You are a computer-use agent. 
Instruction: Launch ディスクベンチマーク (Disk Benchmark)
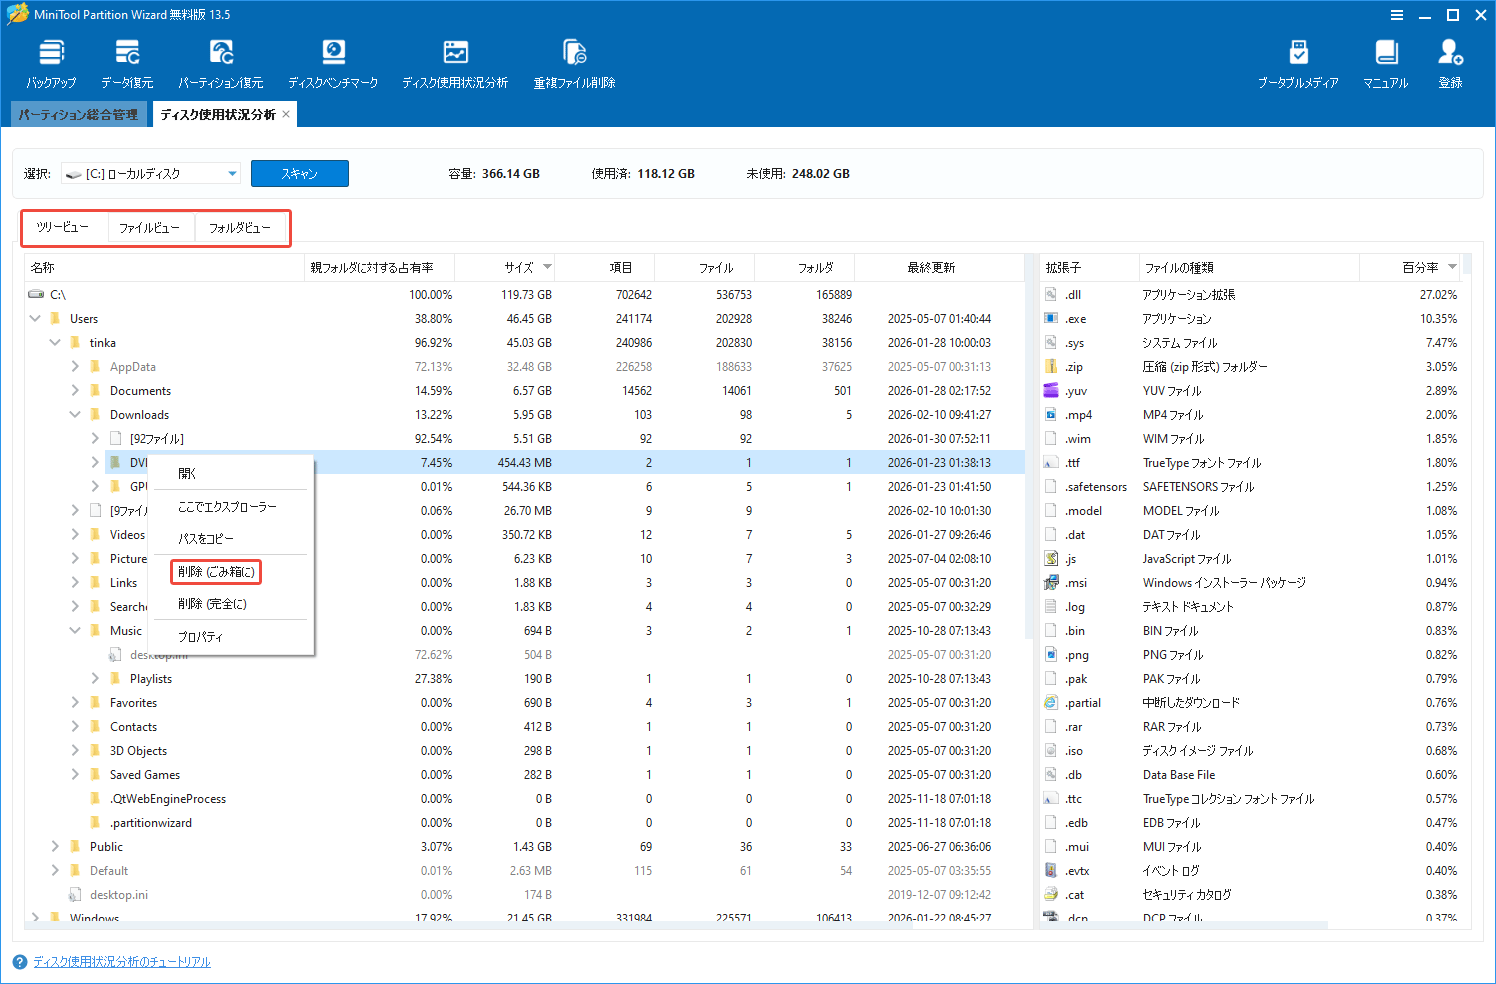pyautogui.click(x=333, y=62)
